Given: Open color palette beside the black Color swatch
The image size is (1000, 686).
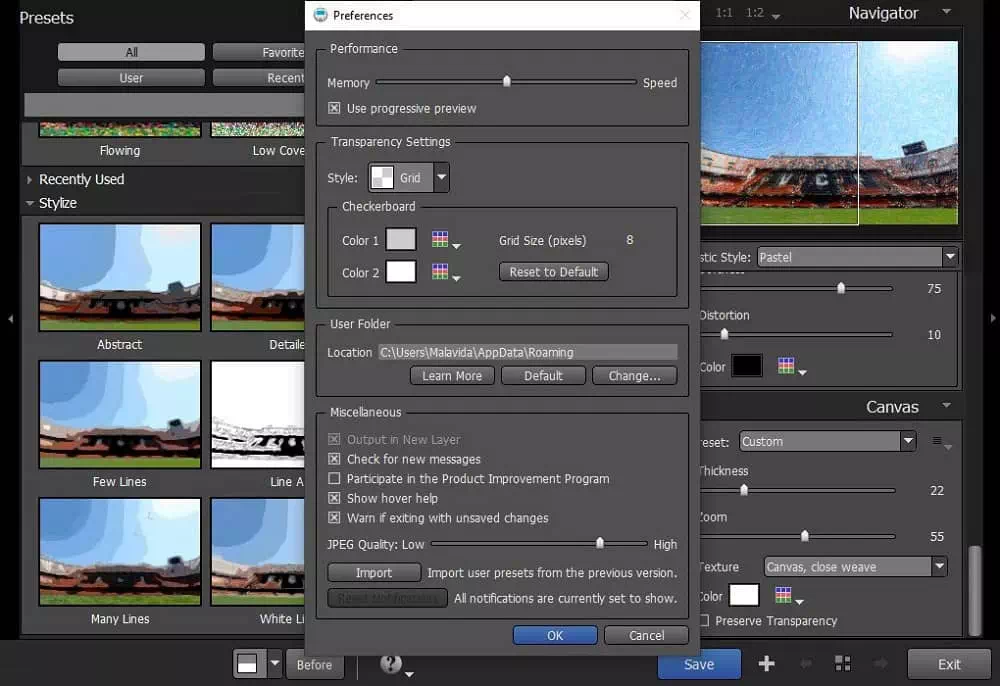Looking at the screenshot, I should point(791,366).
